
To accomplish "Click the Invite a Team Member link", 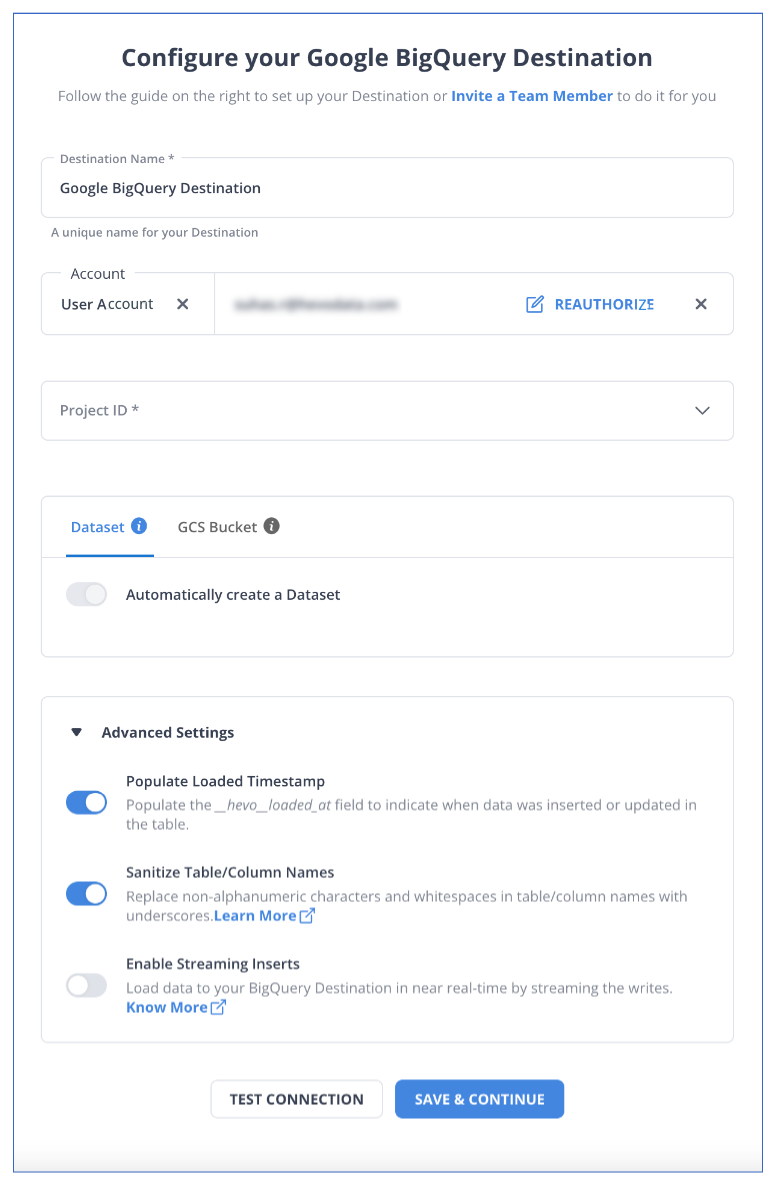I will coord(531,95).
